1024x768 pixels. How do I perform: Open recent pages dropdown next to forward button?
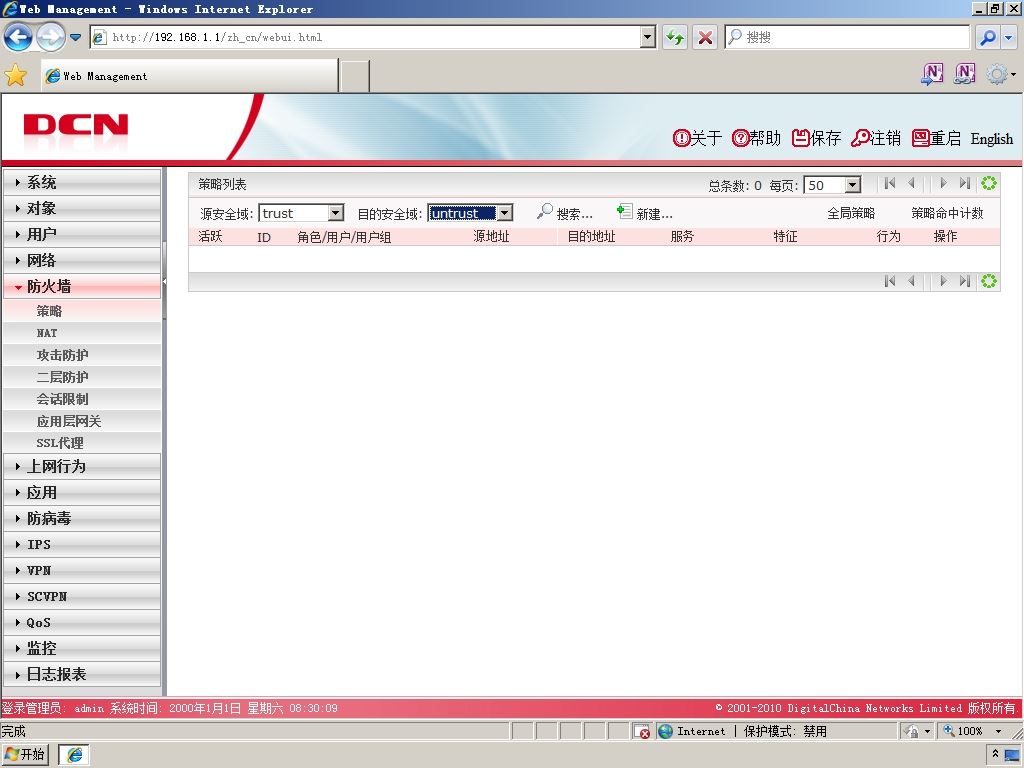click(x=76, y=37)
